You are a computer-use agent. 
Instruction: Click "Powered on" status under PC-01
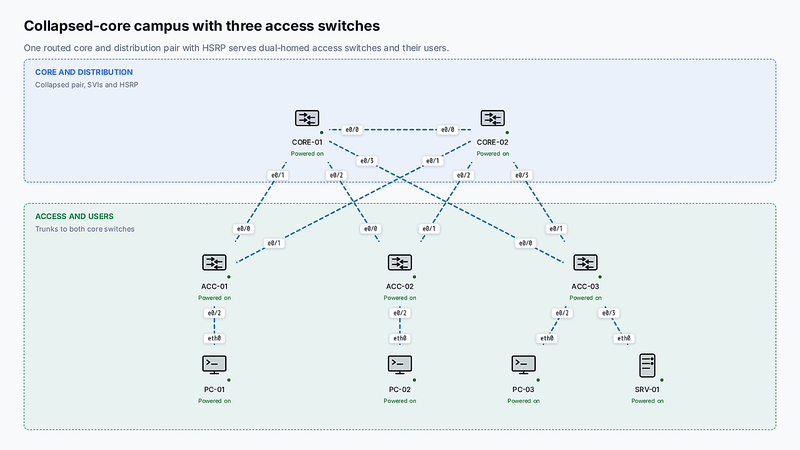pos(214,401)
